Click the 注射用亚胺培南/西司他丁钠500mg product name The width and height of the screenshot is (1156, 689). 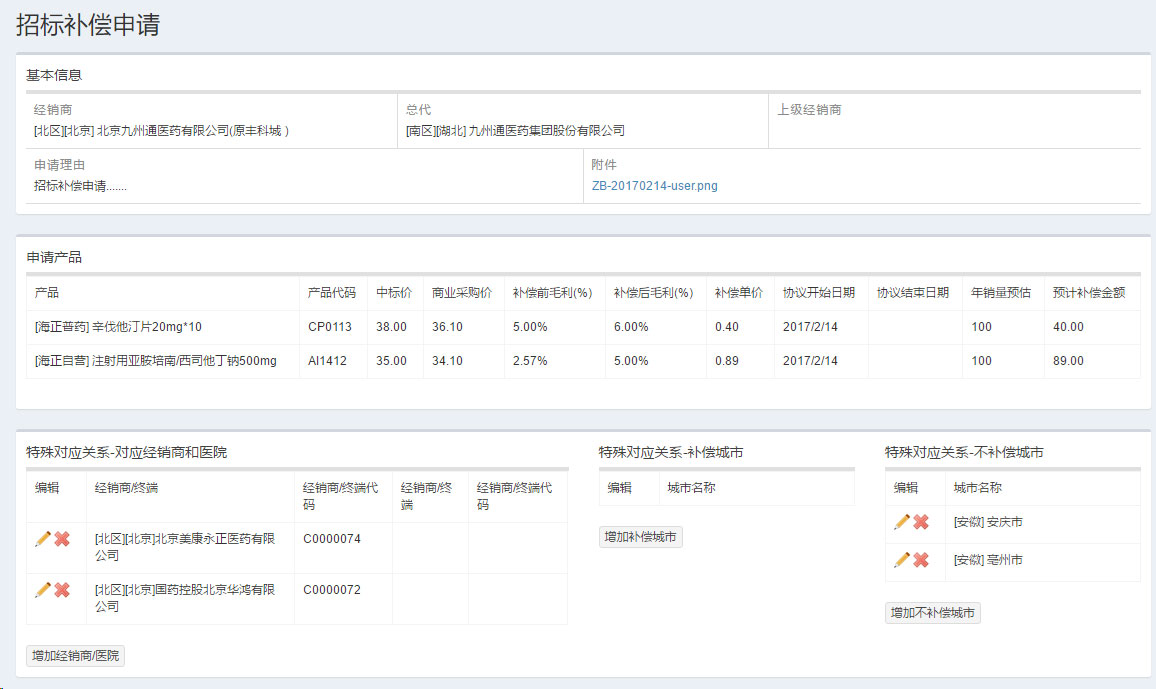pyautogui.click(x=183, y=361)
